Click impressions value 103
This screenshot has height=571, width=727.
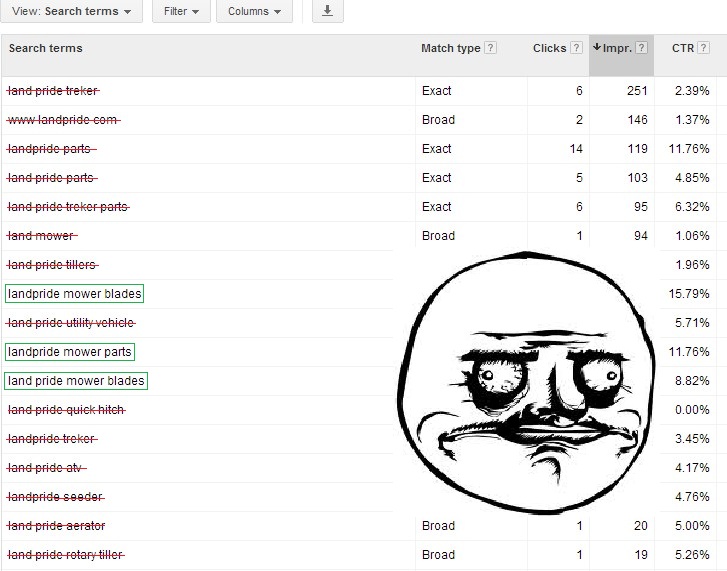coord(637,178)
